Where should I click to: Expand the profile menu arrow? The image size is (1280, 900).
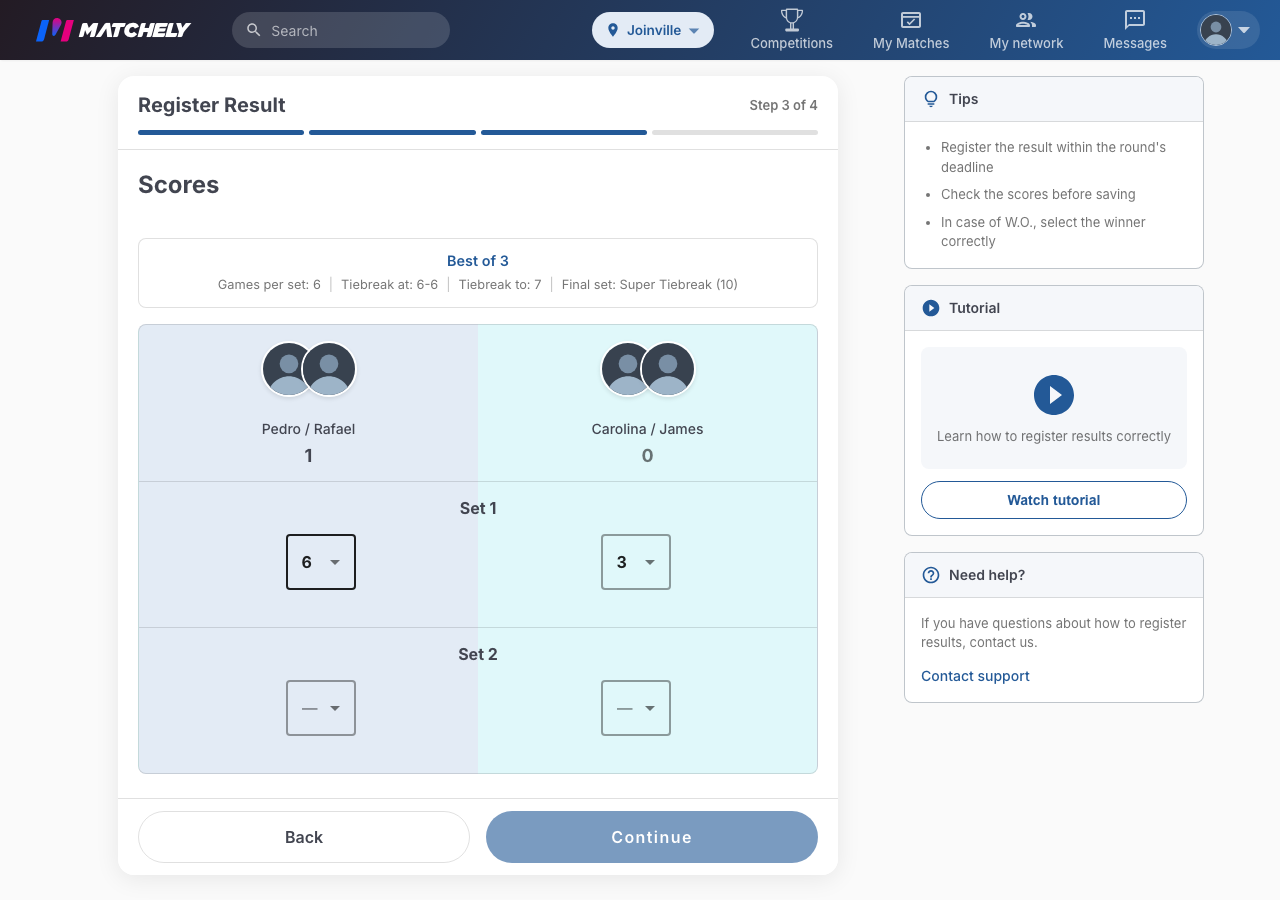1244,30
